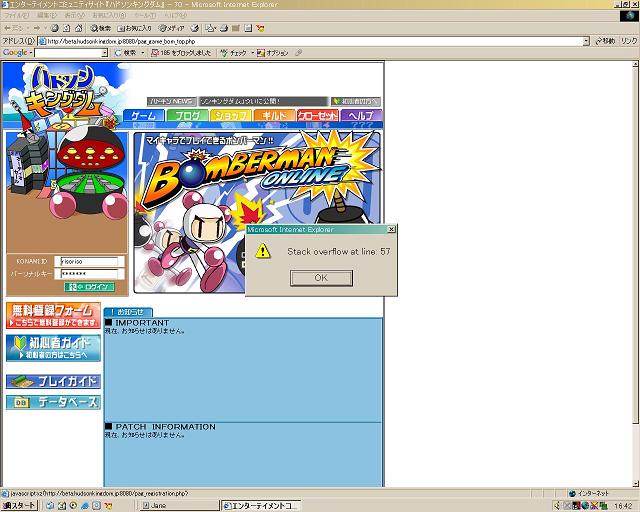Select the お知らせ notices tab
Viewport: 640px width, 512px height.
(128, 312)
